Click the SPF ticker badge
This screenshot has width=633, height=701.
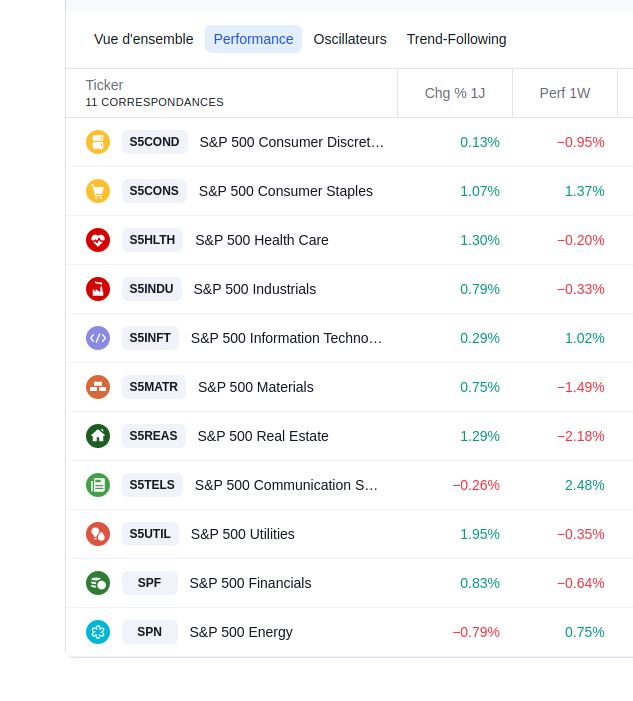(149, 583)
